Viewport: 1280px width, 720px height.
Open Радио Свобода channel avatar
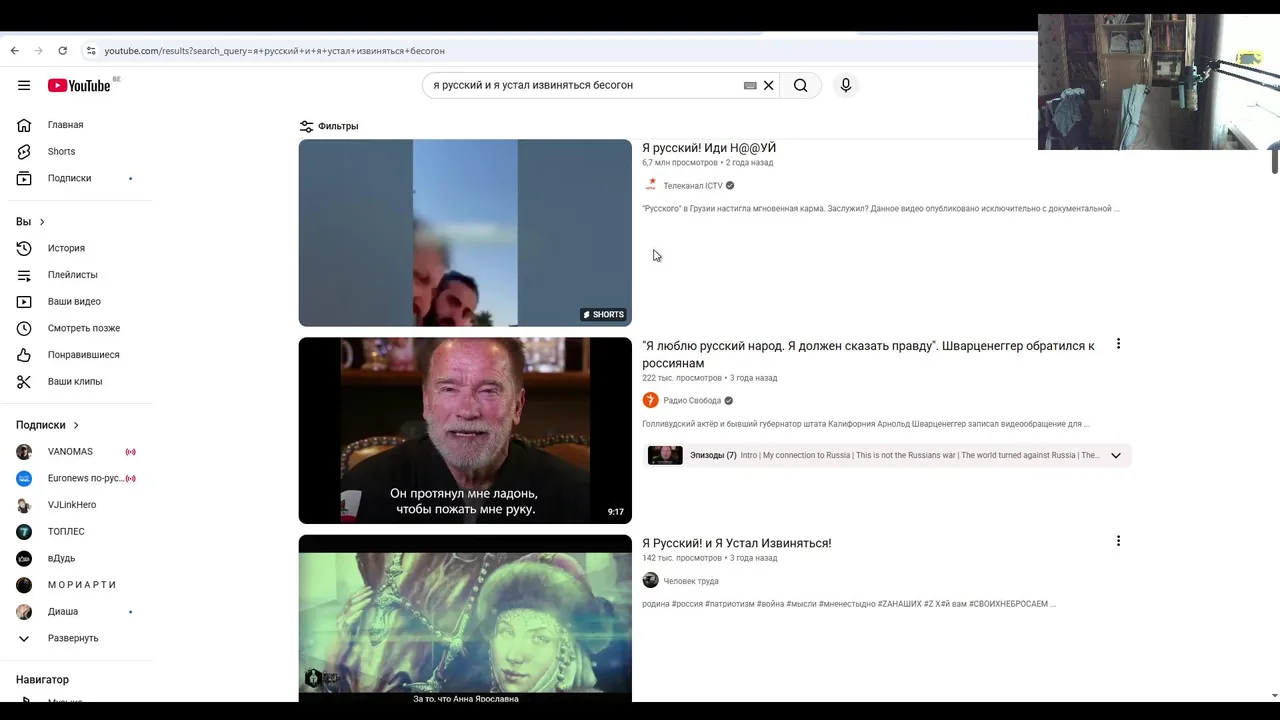[651, 400]
